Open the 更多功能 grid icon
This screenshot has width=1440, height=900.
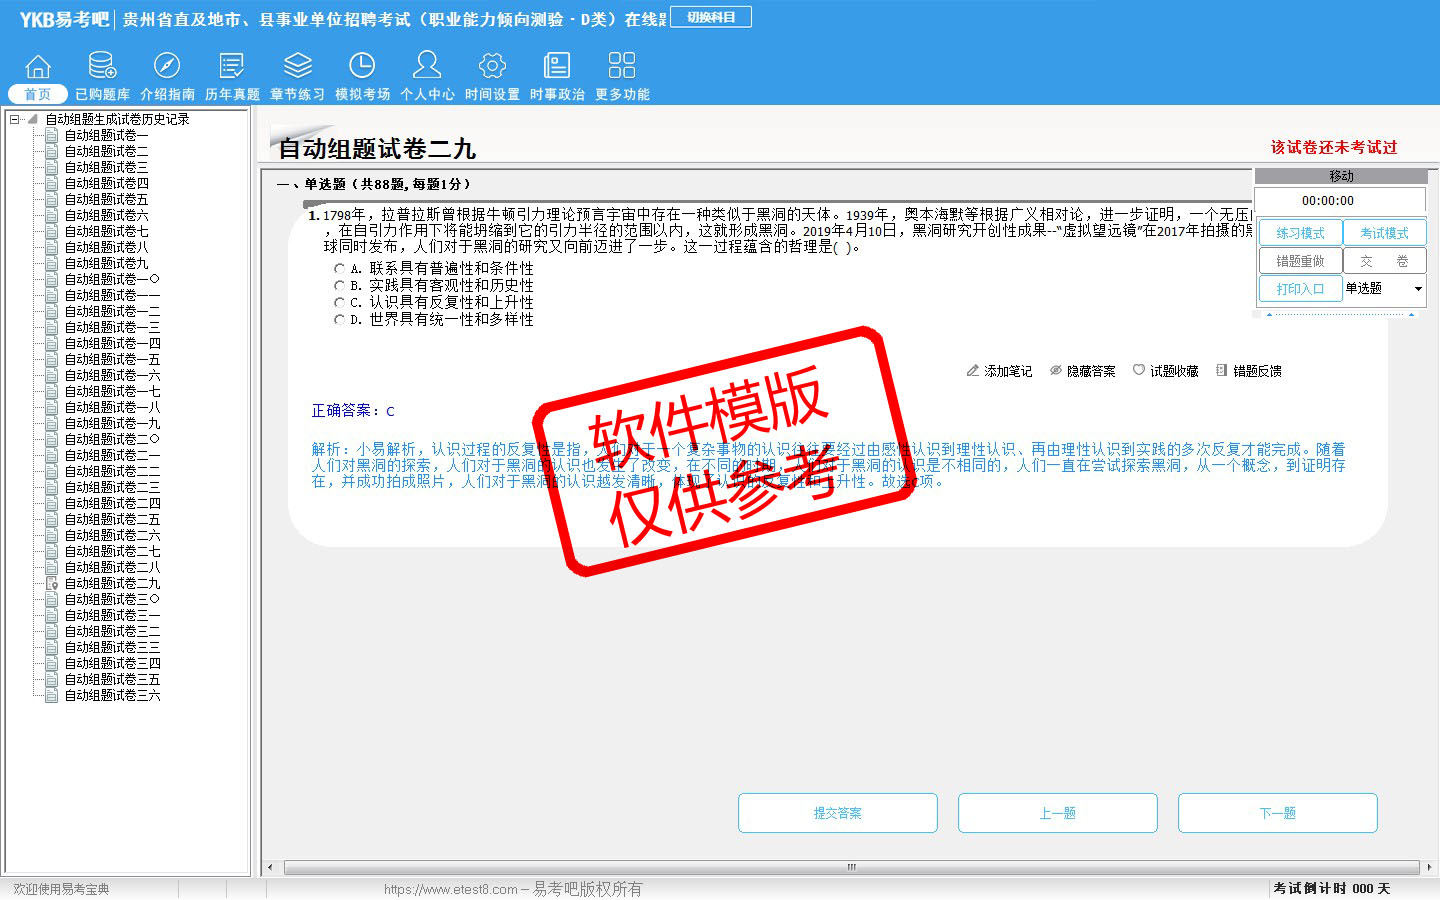tap(622, 67)
